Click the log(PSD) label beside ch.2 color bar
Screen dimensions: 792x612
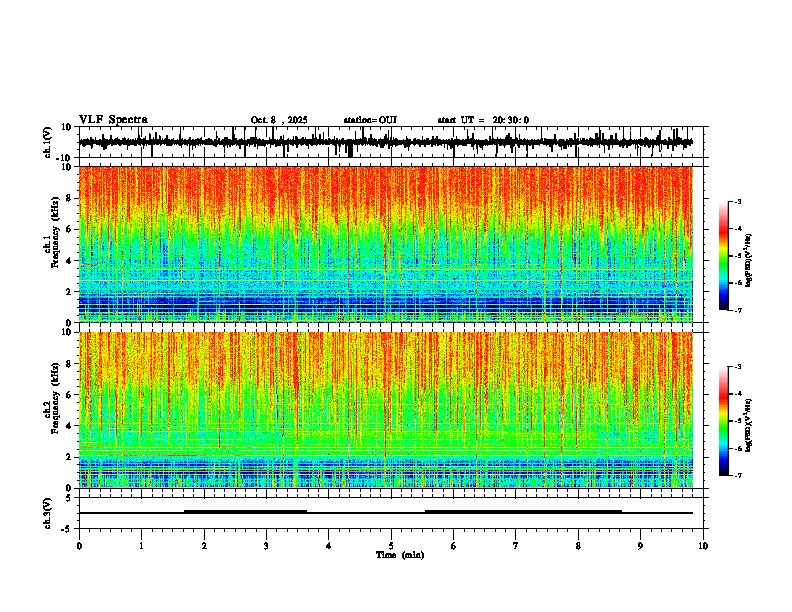pos(749,425)
